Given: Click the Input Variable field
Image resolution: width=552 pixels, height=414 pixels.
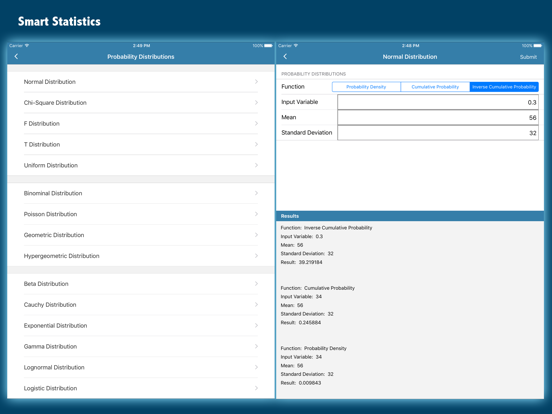Looking at the screenshot, I should (438, 102).
